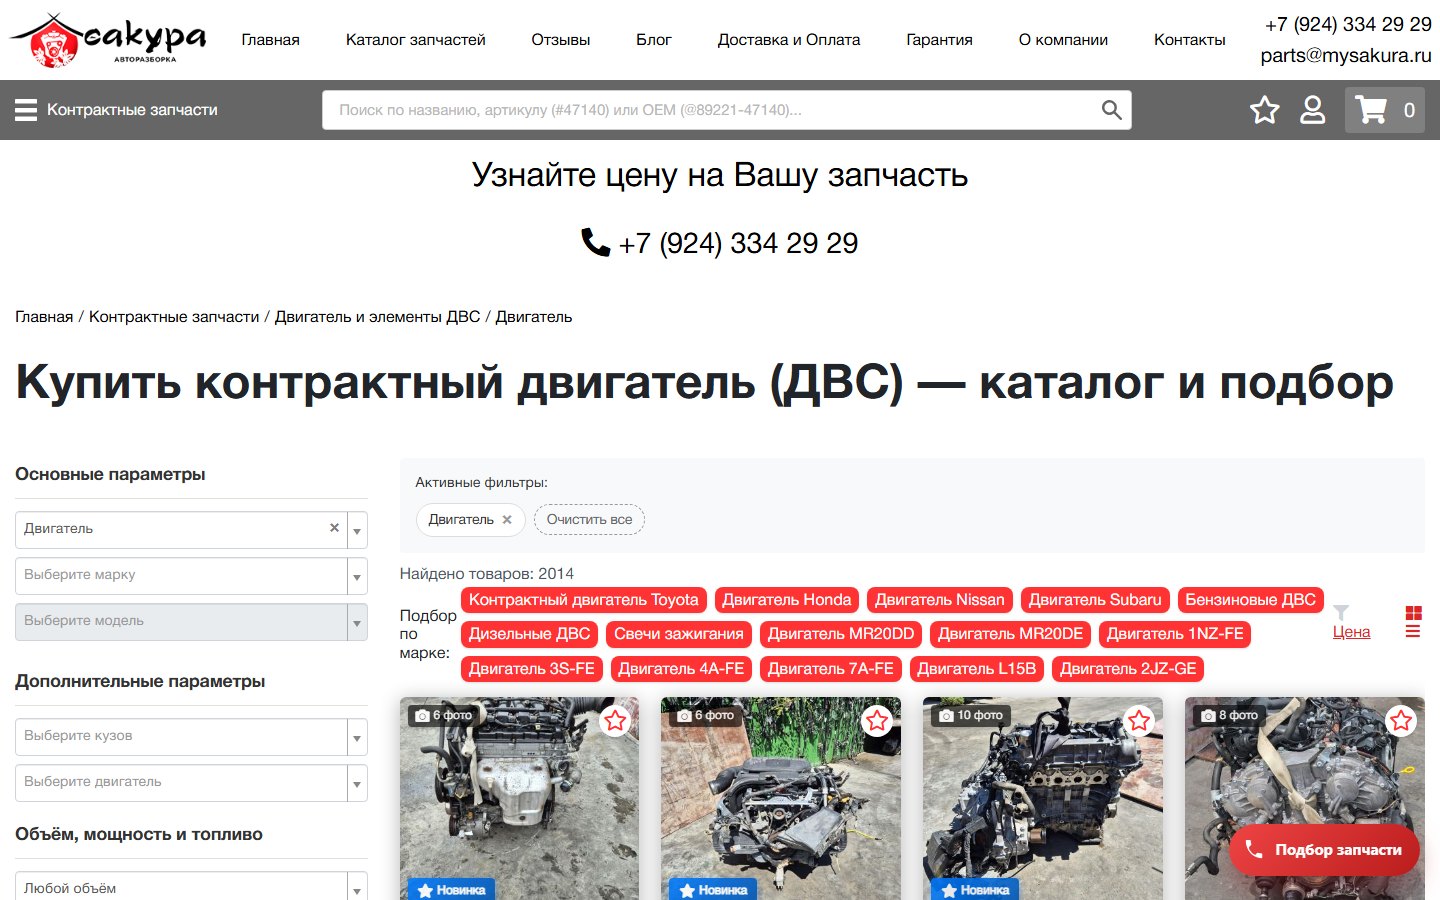Open the Любой объём dropdown
1440x900 pixels.
pos(191,887)
